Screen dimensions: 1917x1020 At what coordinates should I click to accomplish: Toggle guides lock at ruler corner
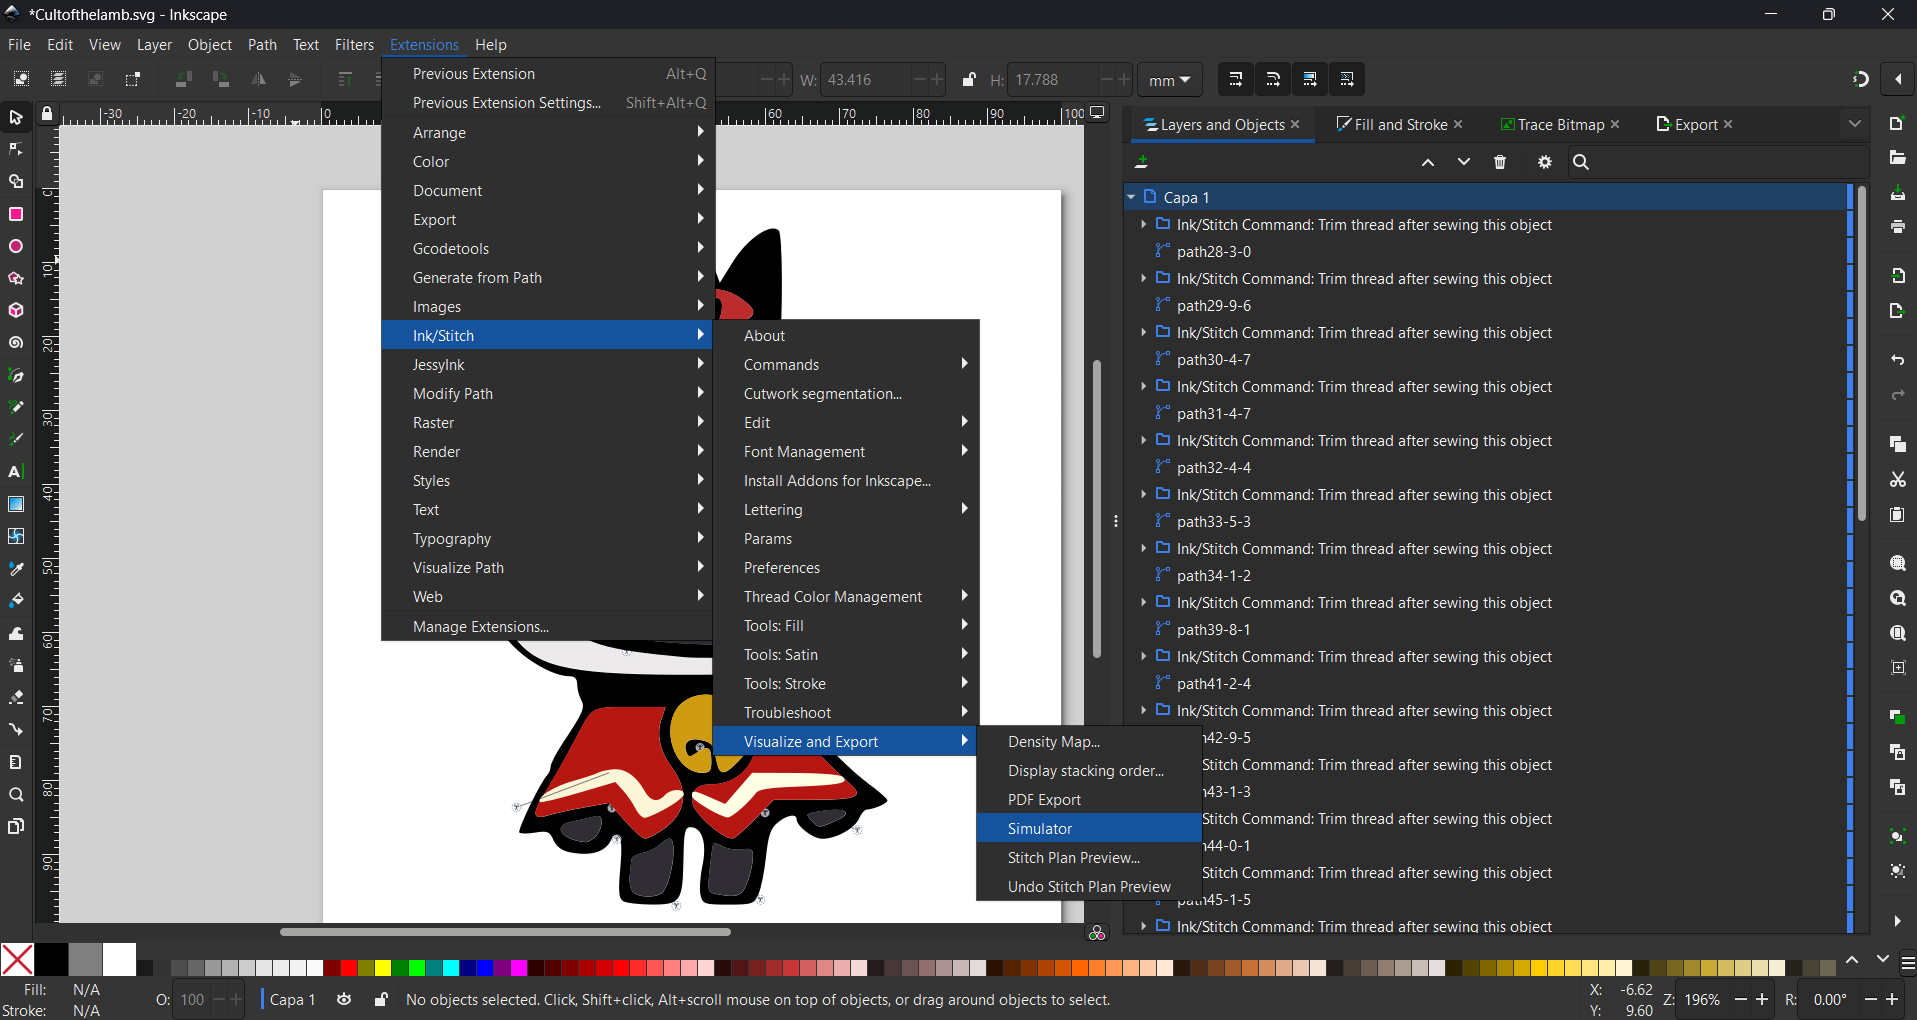[x=47, y=114]
